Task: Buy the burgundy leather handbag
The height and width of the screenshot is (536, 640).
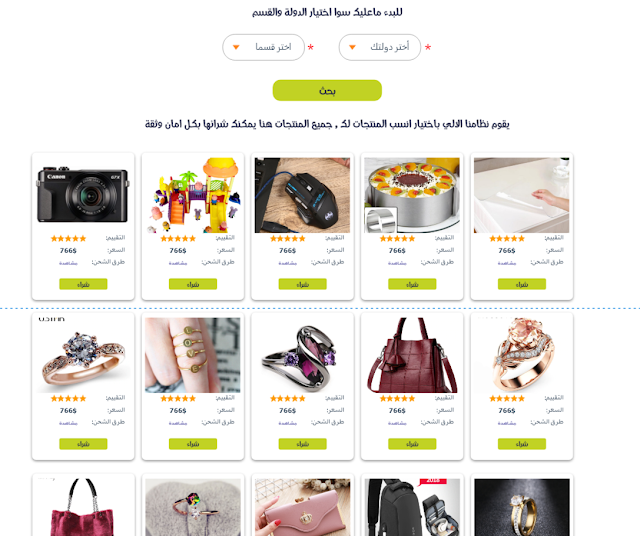Action: [x=412, y=444]
